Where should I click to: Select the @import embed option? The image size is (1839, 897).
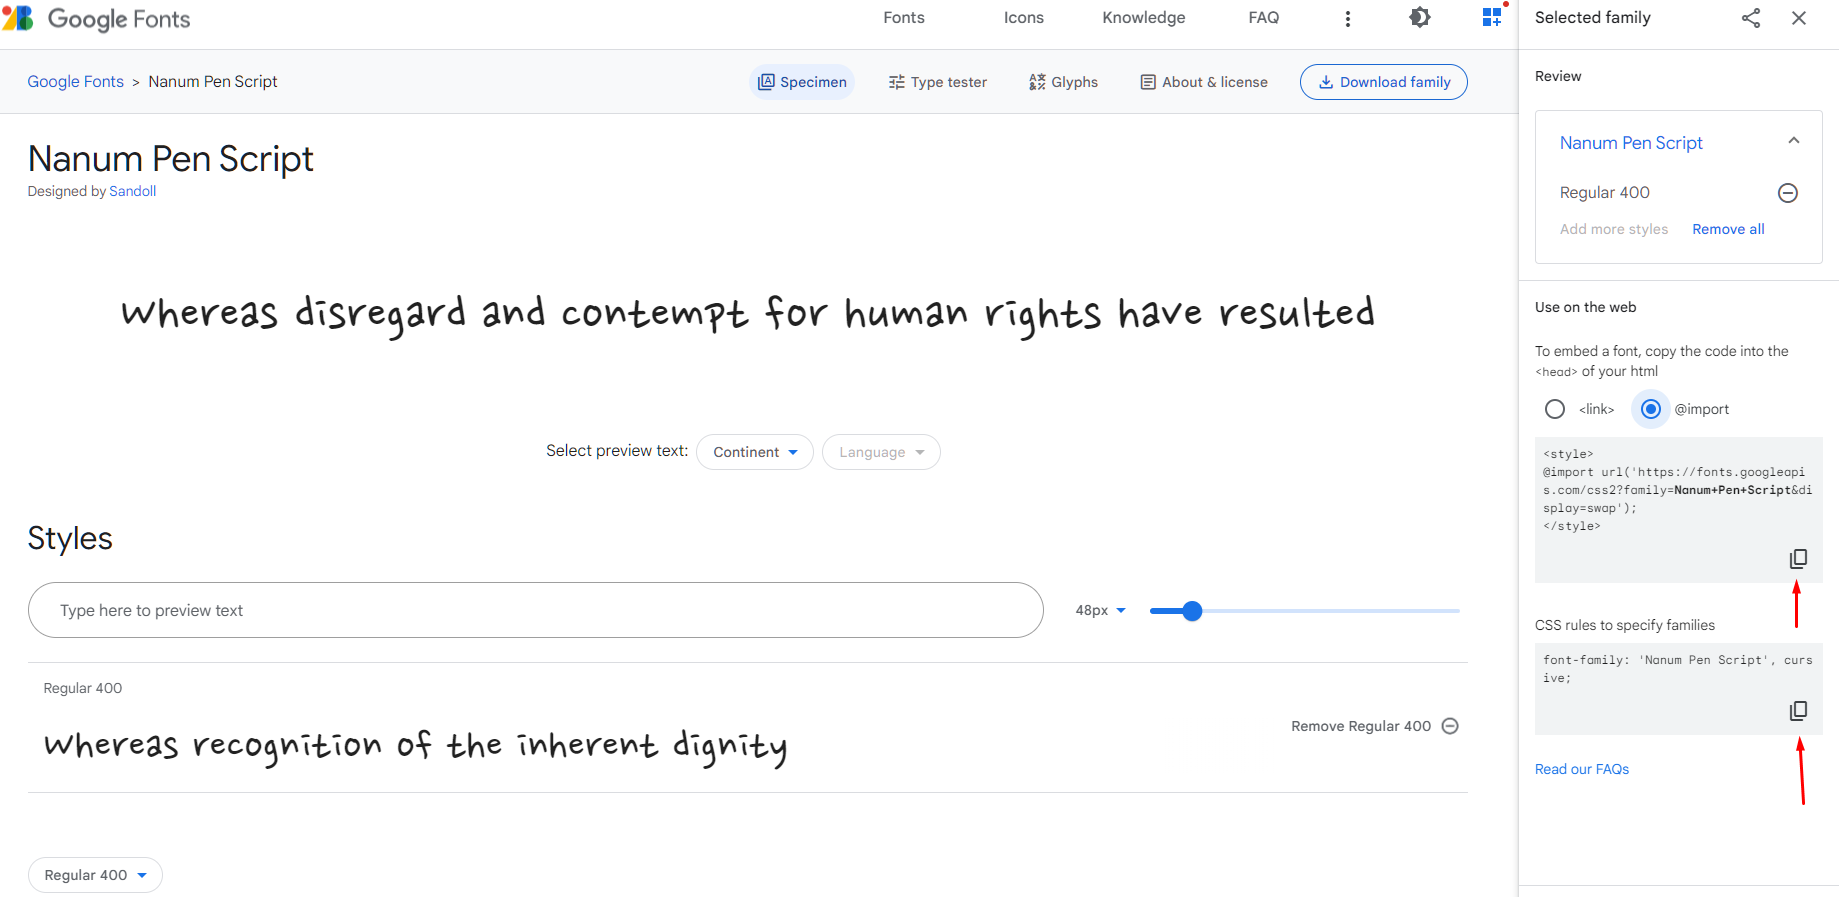click(x=1651, y=409)
